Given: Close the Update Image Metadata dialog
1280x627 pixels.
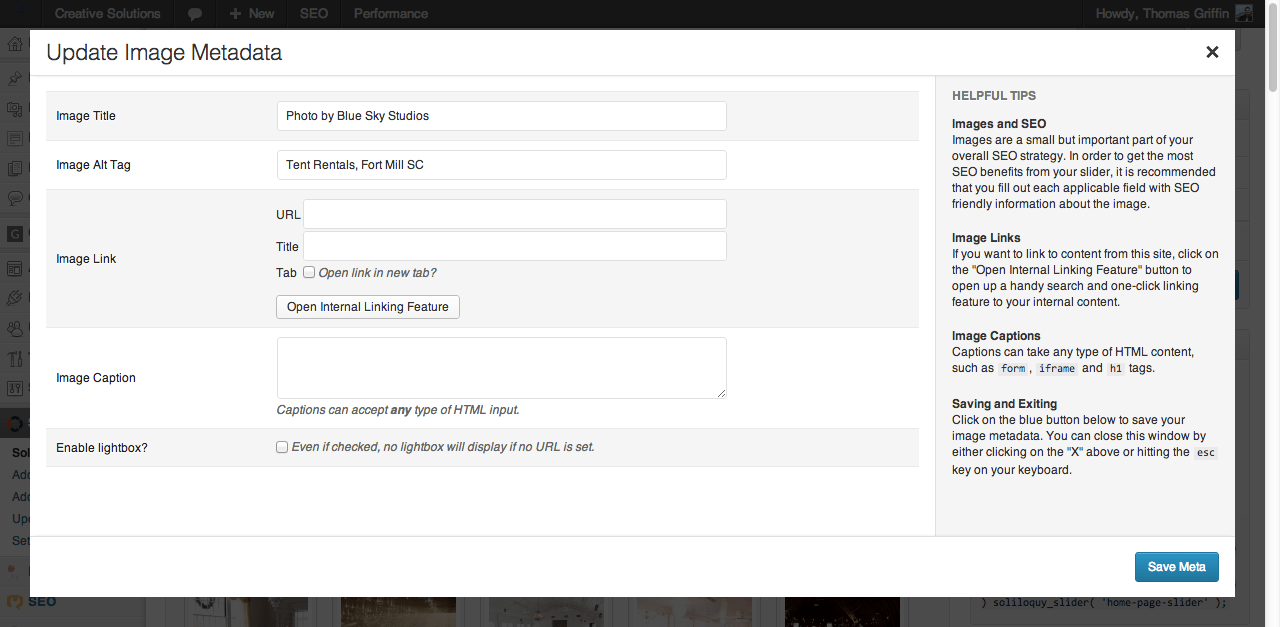Looking at the screenshot, I should (1212, 52).
